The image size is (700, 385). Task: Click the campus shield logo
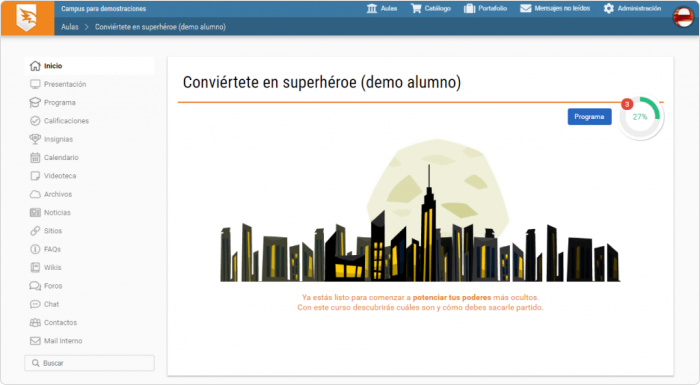click(x=26, y=18)
